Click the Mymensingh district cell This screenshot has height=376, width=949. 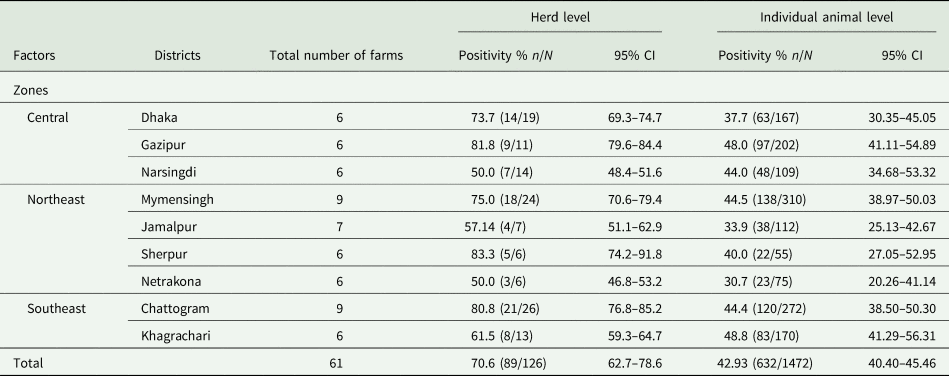(x=177, y=200)
